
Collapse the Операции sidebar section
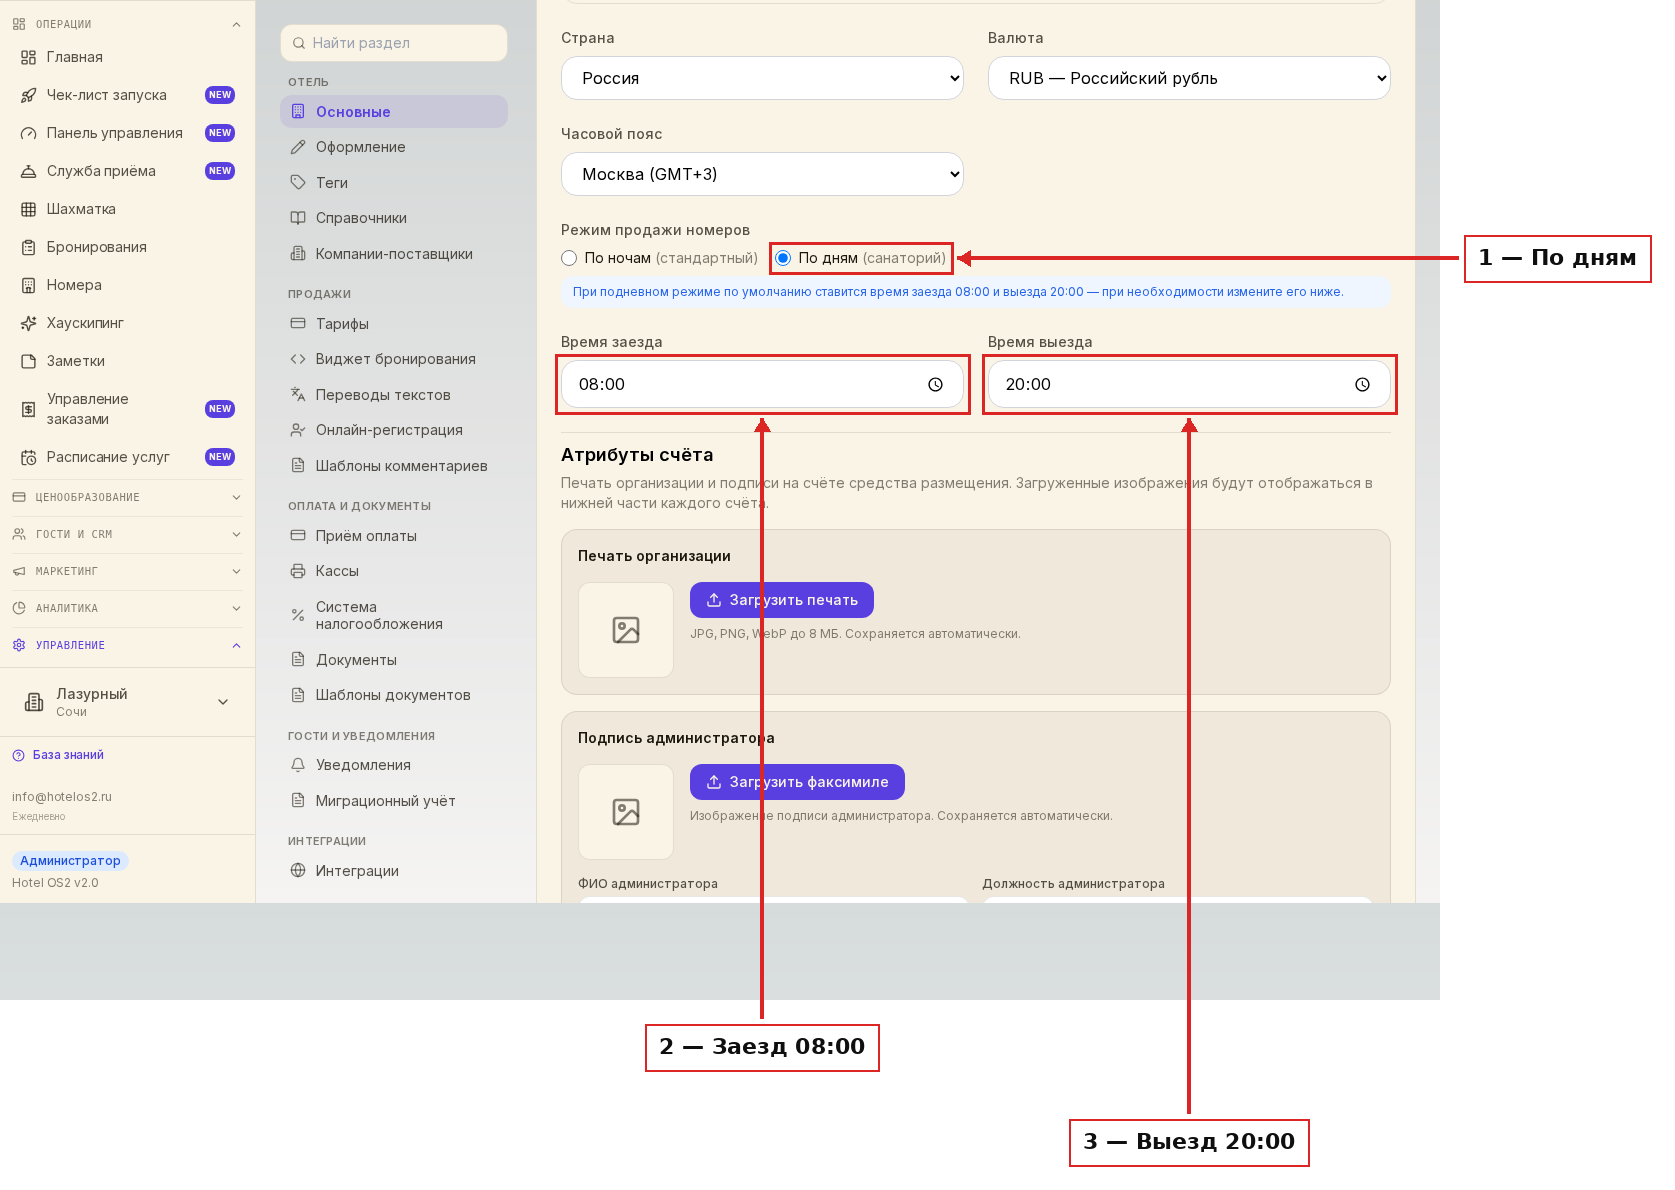127,24
